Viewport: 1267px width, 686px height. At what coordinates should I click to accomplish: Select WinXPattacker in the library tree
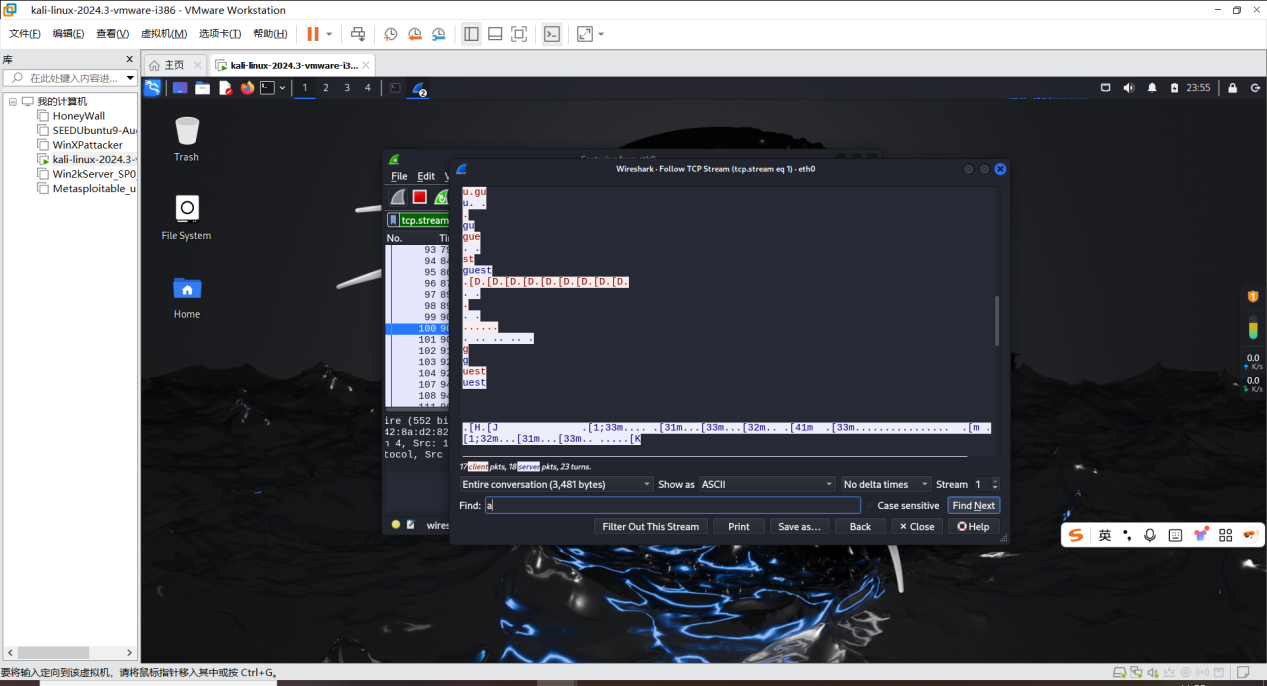(x=87, y=145)
